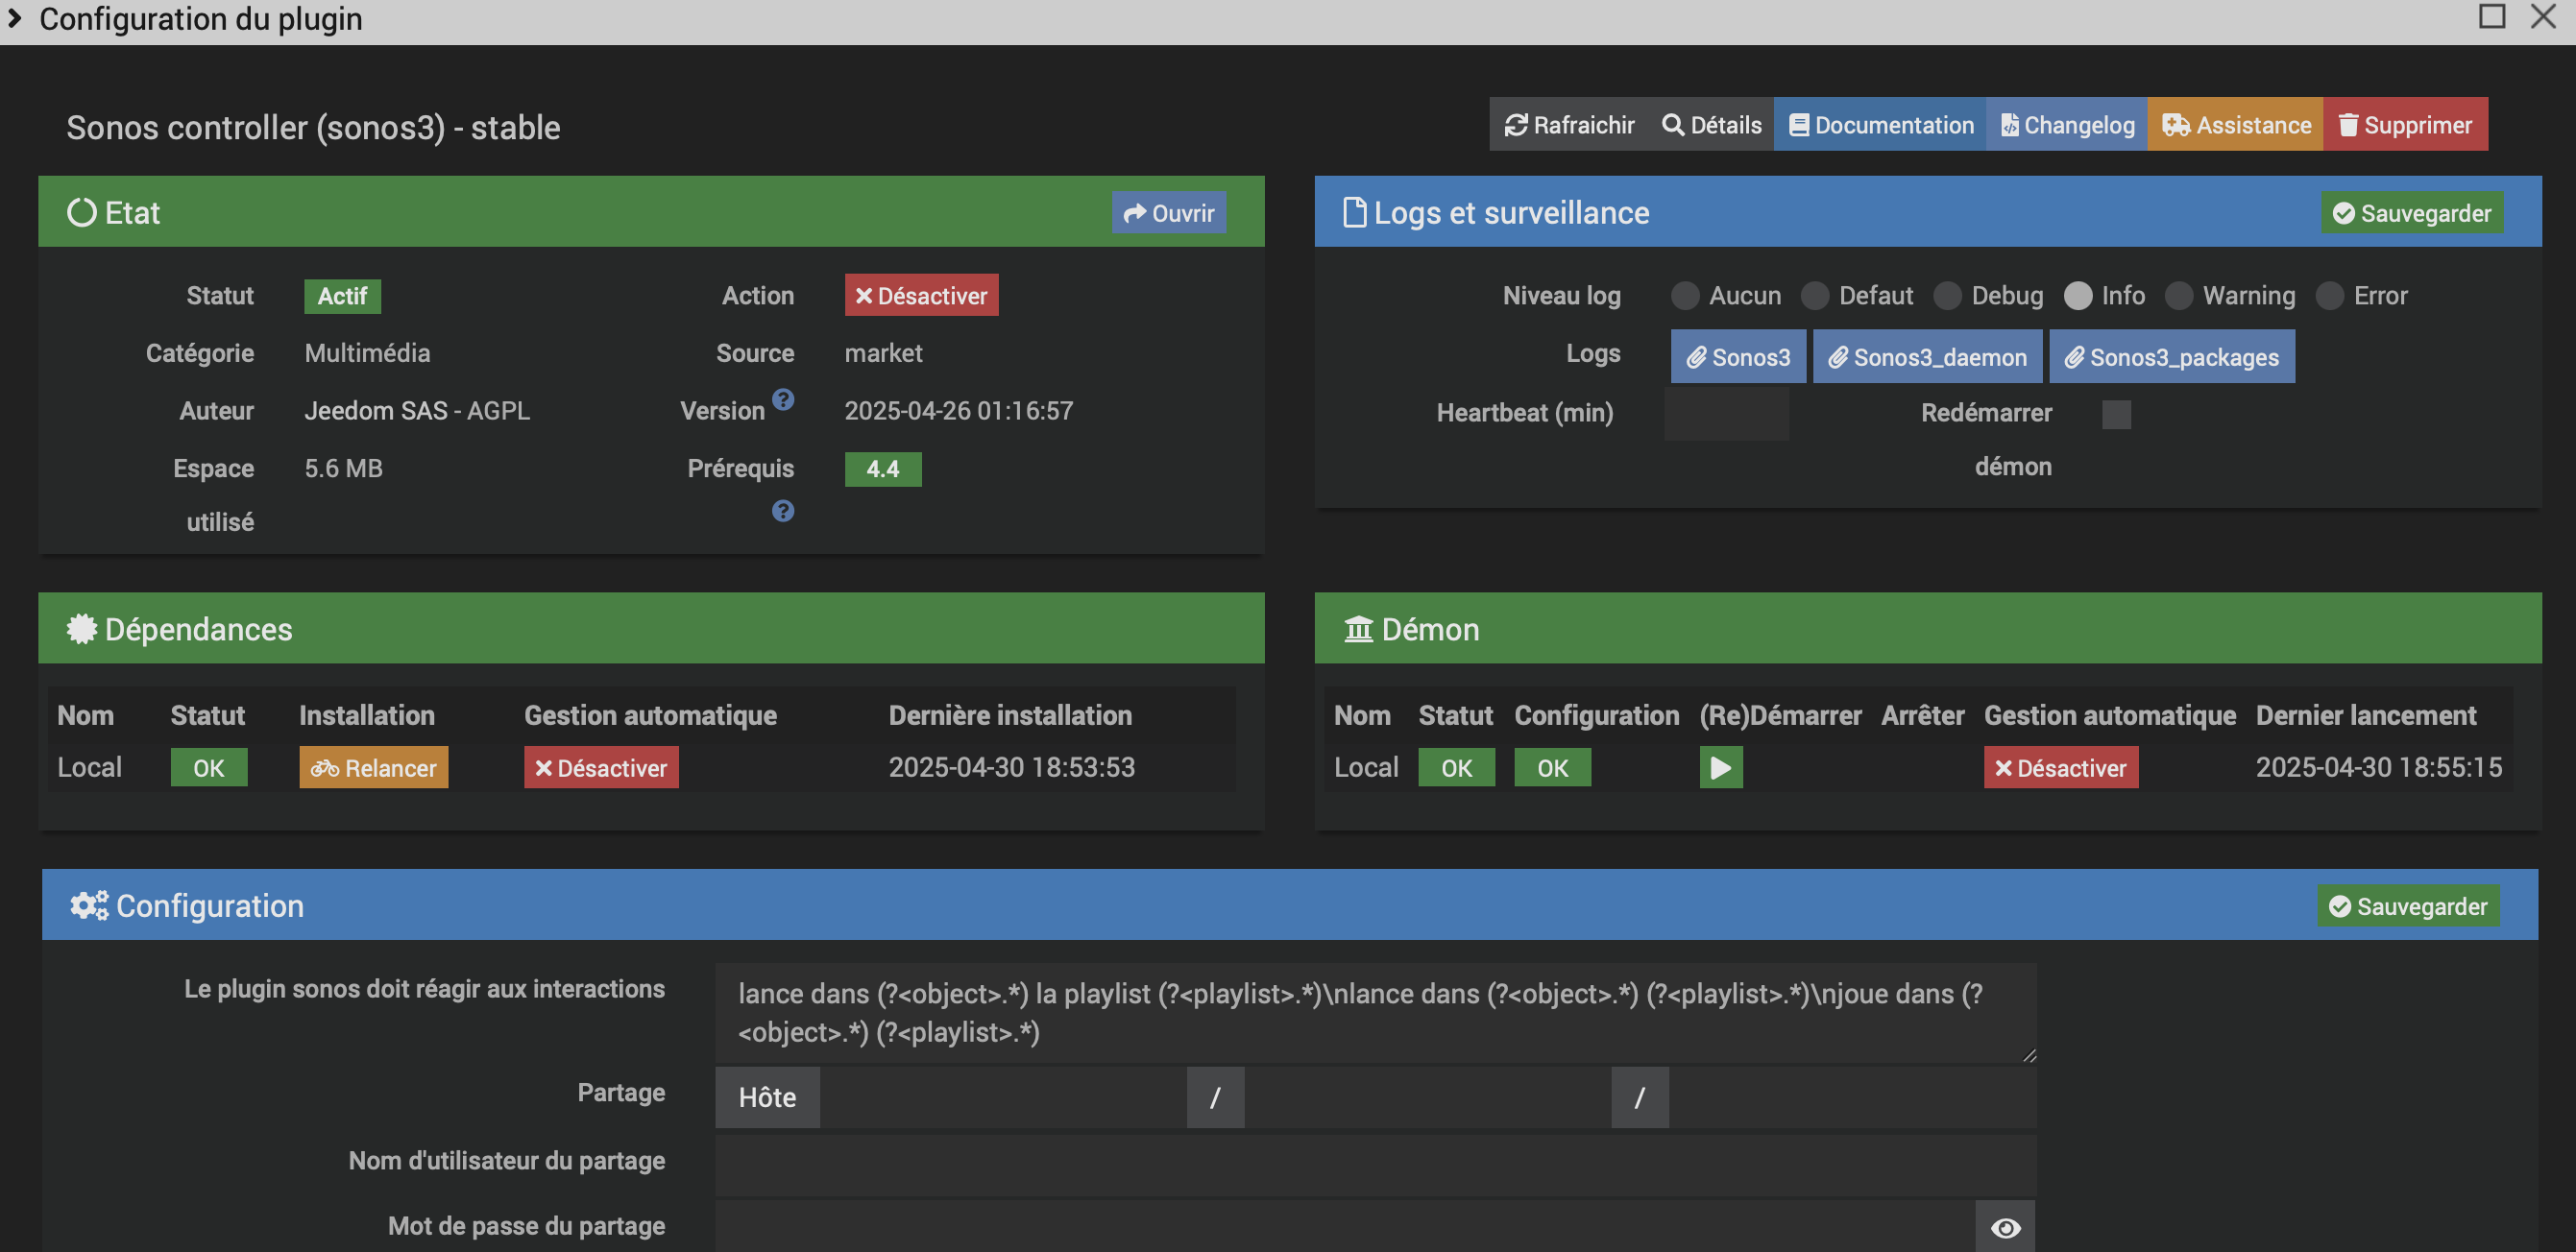The image size is (2576, 1252).
Task: Disable automatic management in Dépendances
Action: tap(601, 768)
